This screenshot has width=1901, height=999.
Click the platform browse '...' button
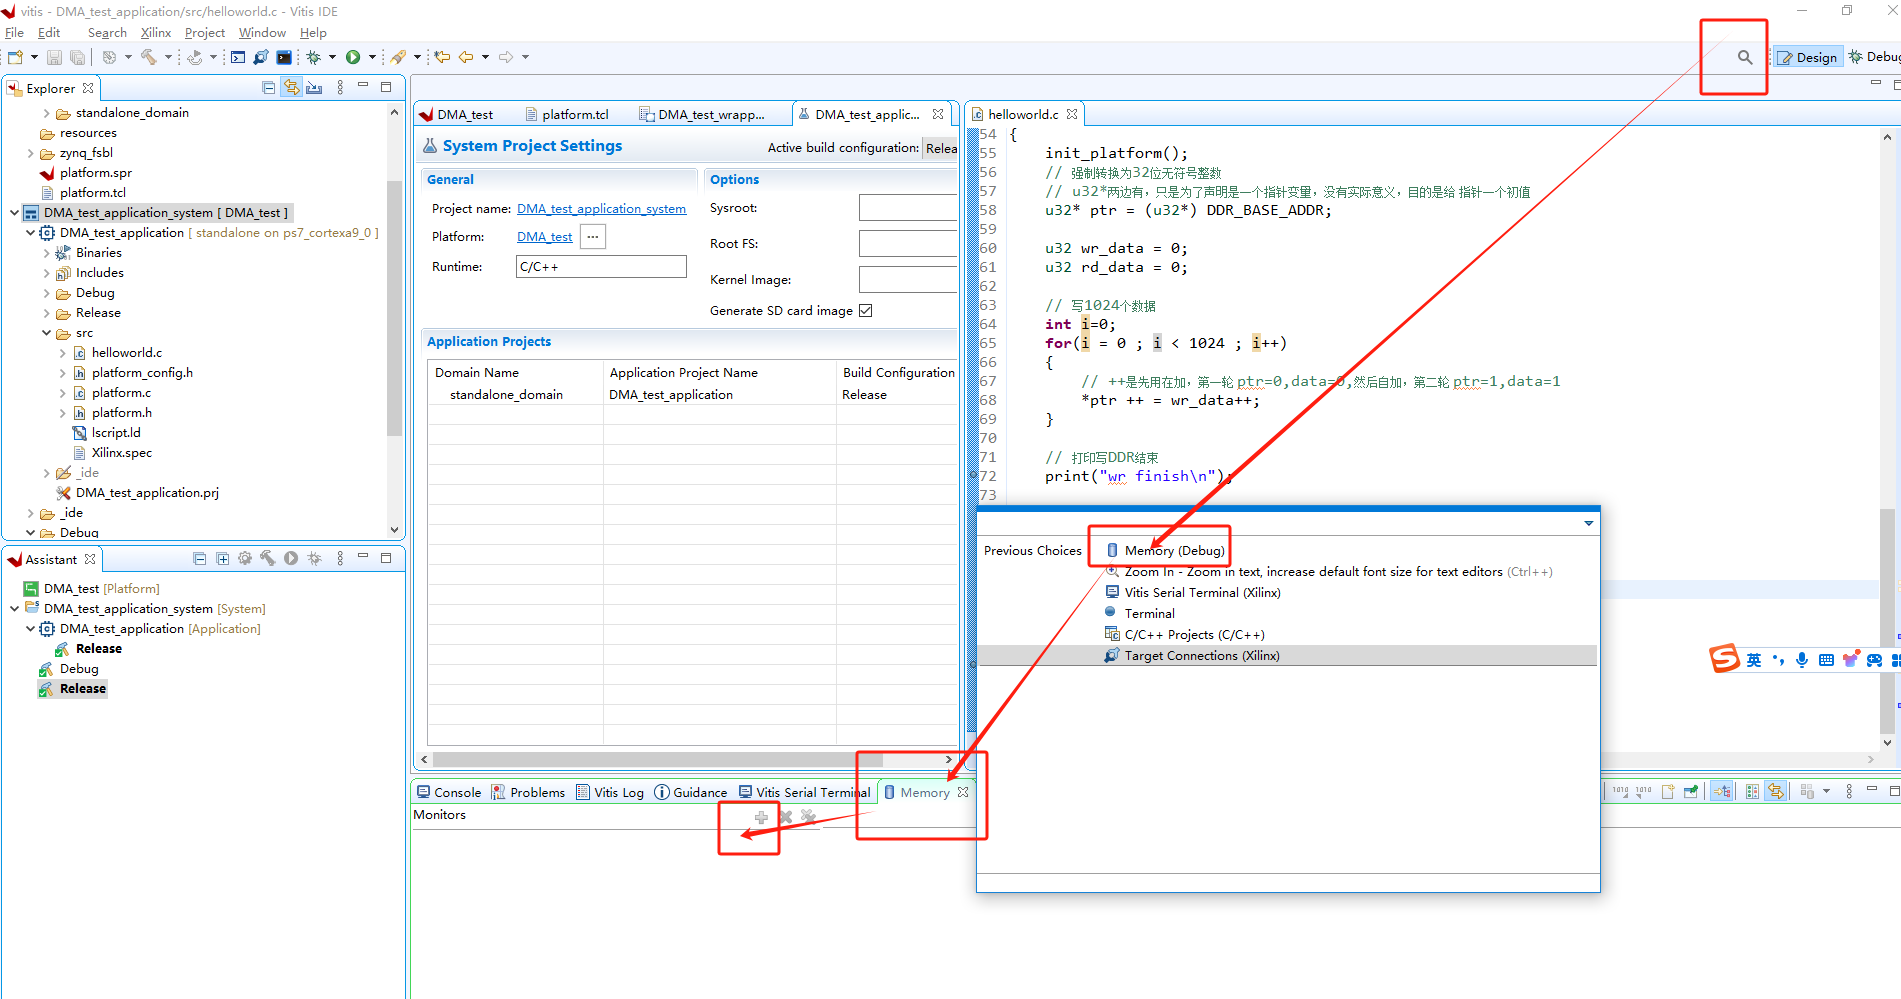pos(593,237)
